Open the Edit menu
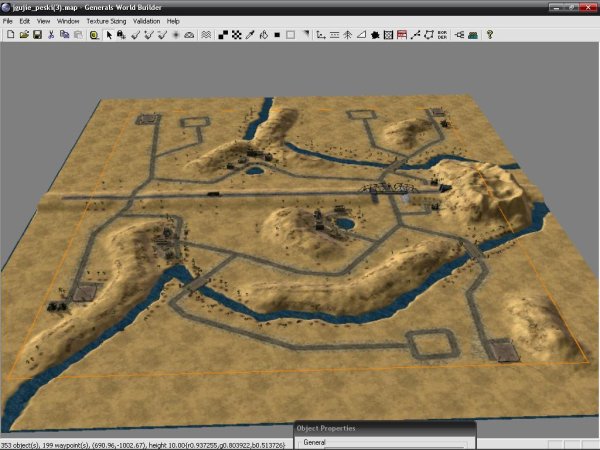This screenshot has height=450, width=600. pos(25,21)
